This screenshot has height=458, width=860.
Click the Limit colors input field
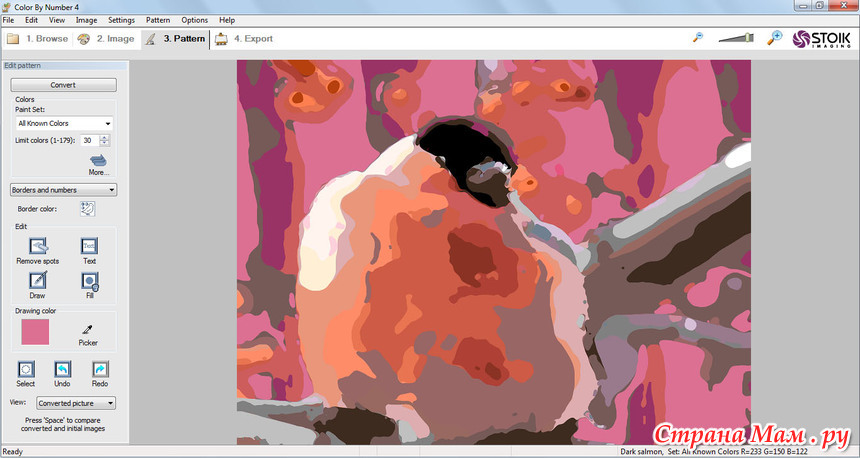pos(89,140)
